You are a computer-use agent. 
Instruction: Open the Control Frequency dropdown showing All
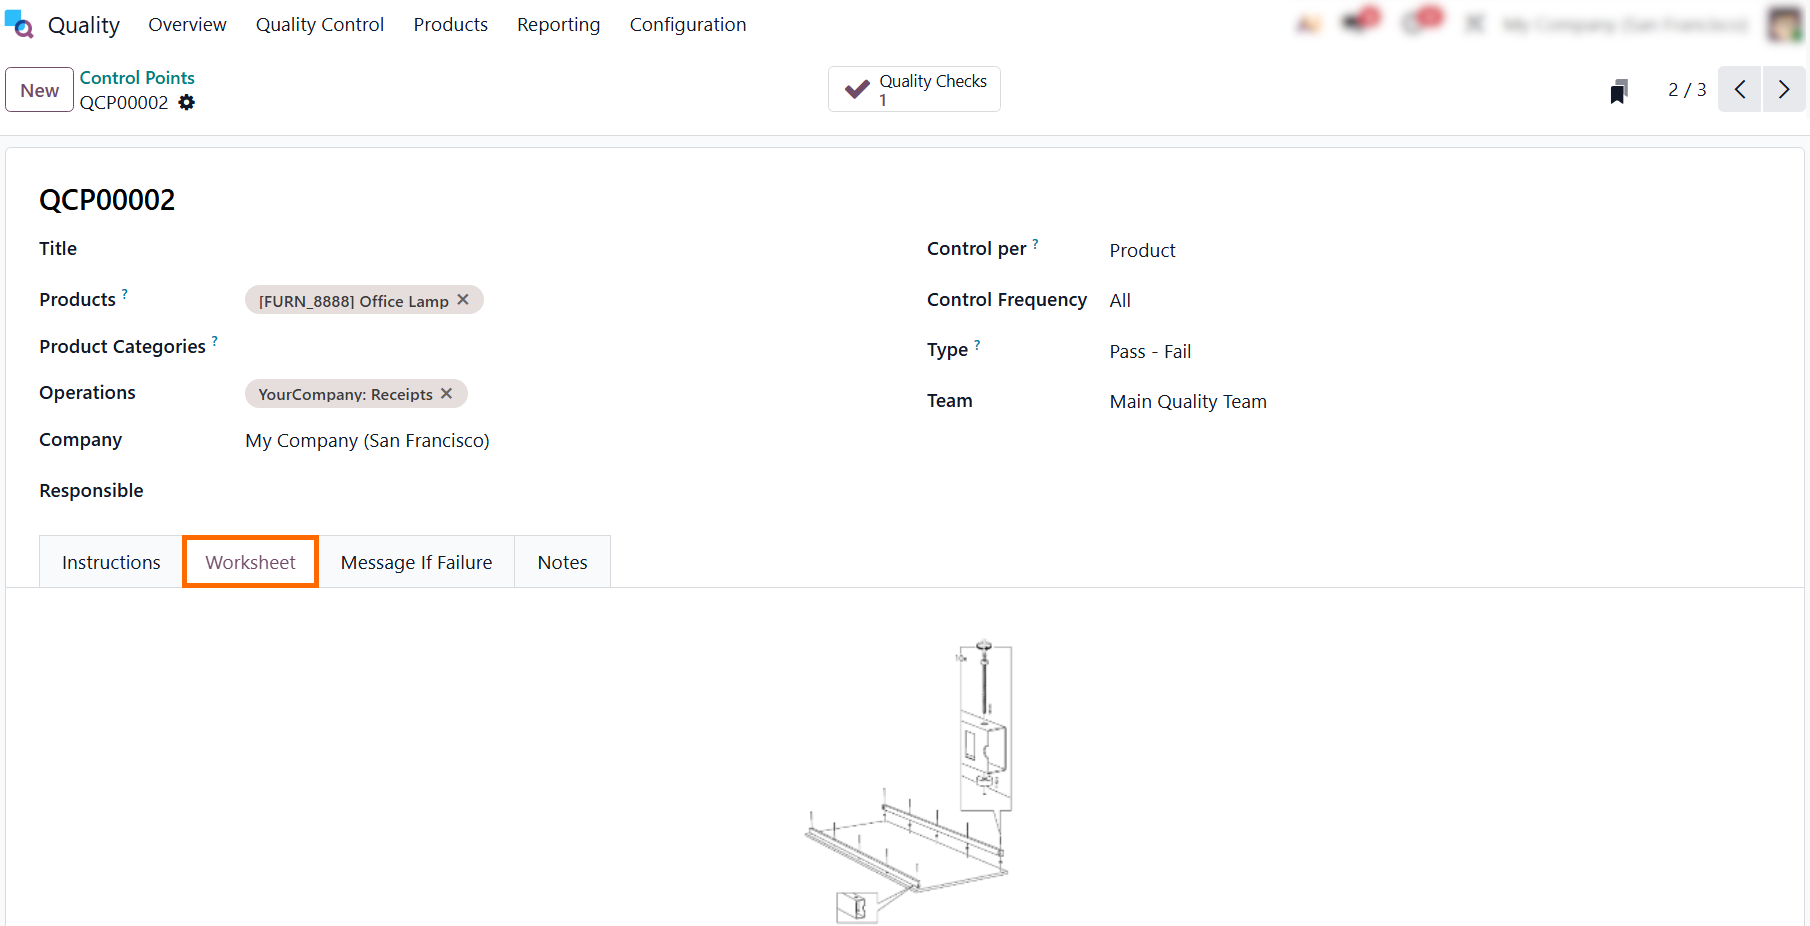coord(1441,300)
